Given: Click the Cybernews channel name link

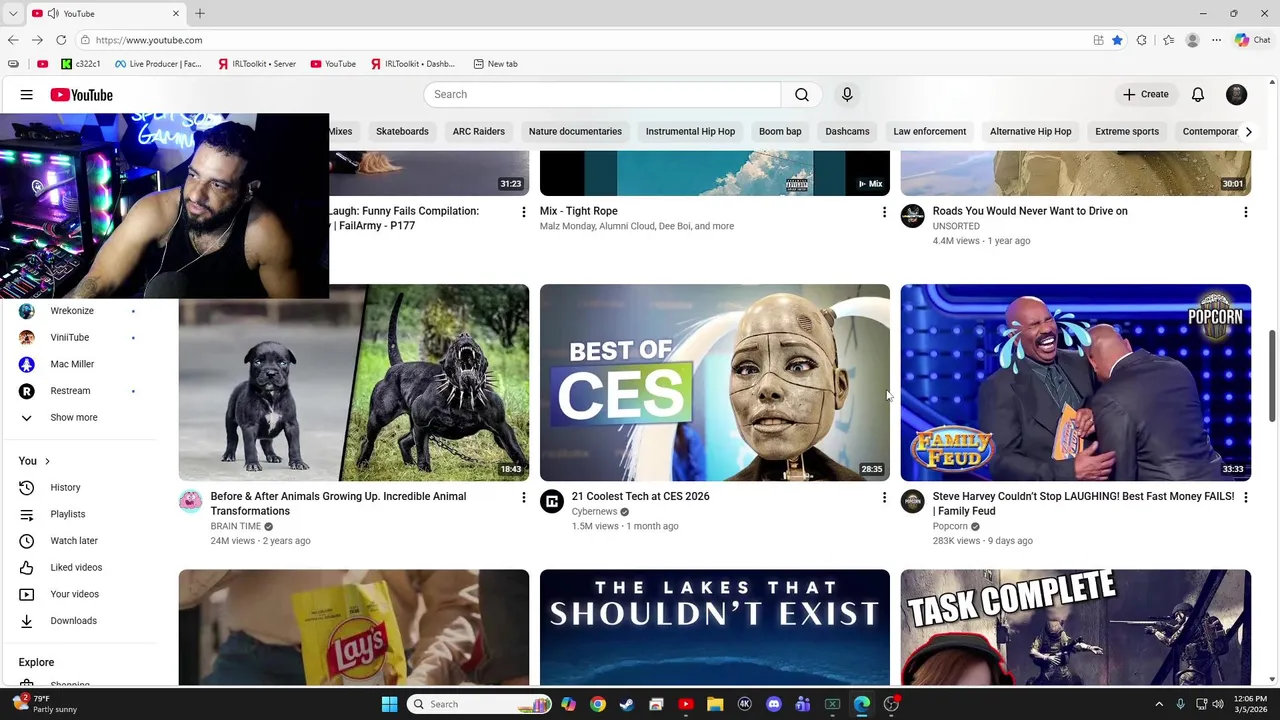Looking at the screenshot, I should coord(594,512).
